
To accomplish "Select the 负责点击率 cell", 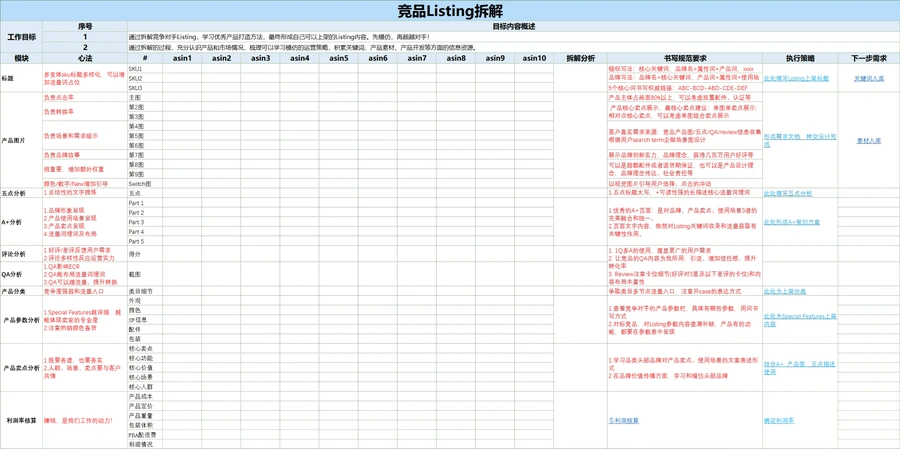I will 85,98.
